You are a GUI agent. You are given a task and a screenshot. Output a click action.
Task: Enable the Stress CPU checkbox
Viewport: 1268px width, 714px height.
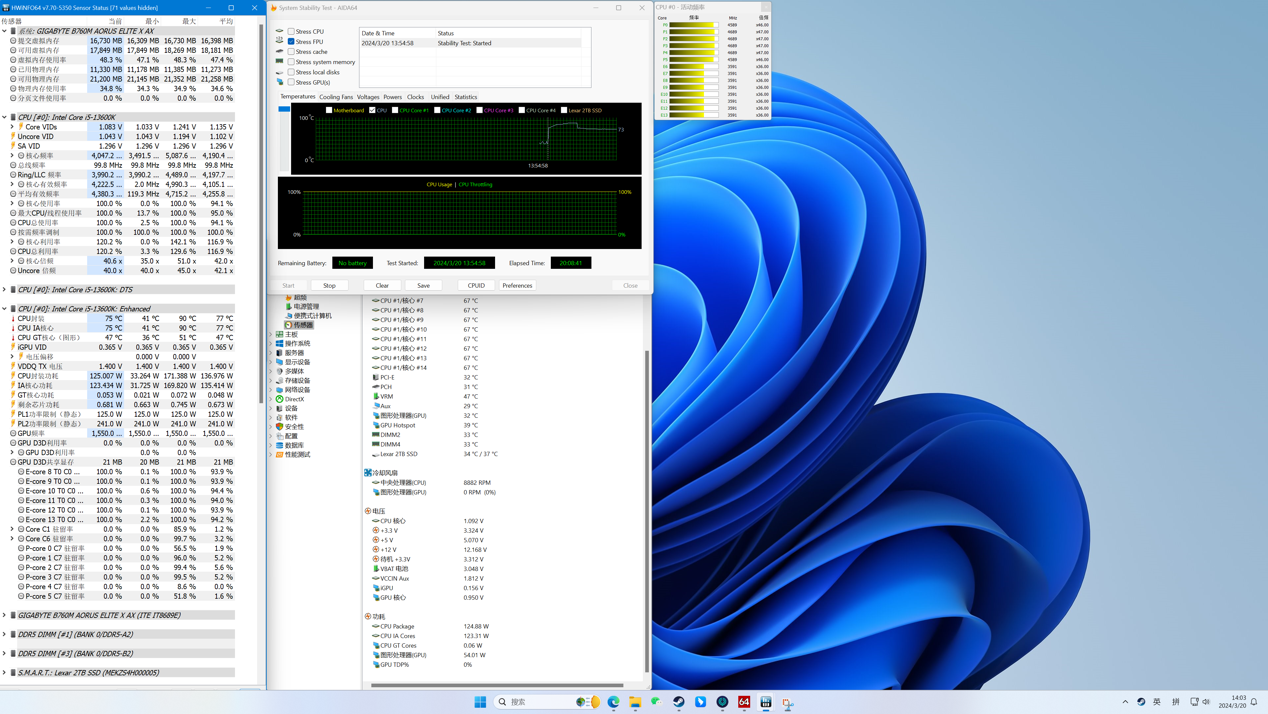[291, 31]
